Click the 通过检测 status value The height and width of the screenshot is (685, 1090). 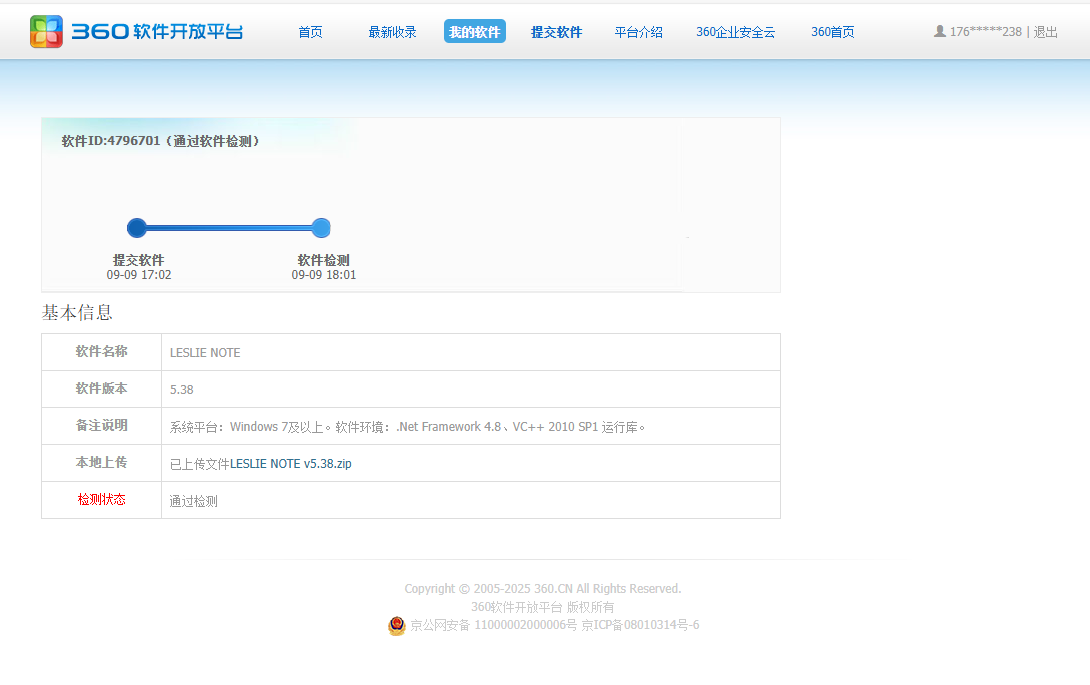click(193, 501)
